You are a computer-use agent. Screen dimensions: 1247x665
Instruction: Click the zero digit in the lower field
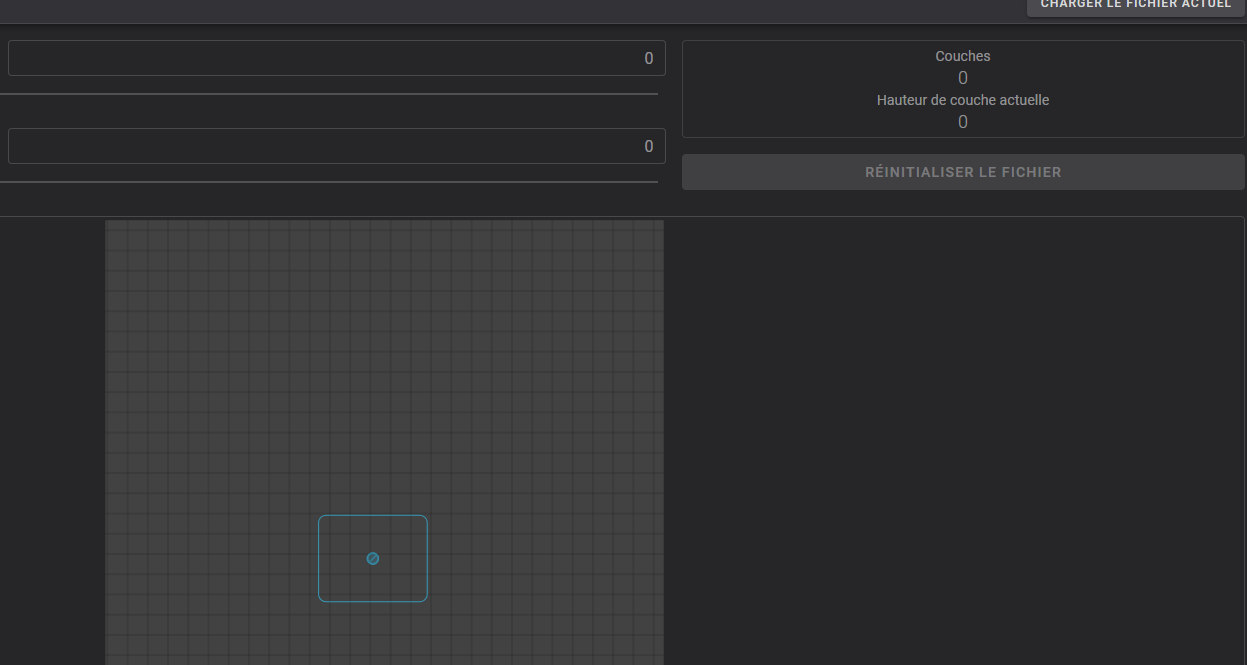pos(649,146)
